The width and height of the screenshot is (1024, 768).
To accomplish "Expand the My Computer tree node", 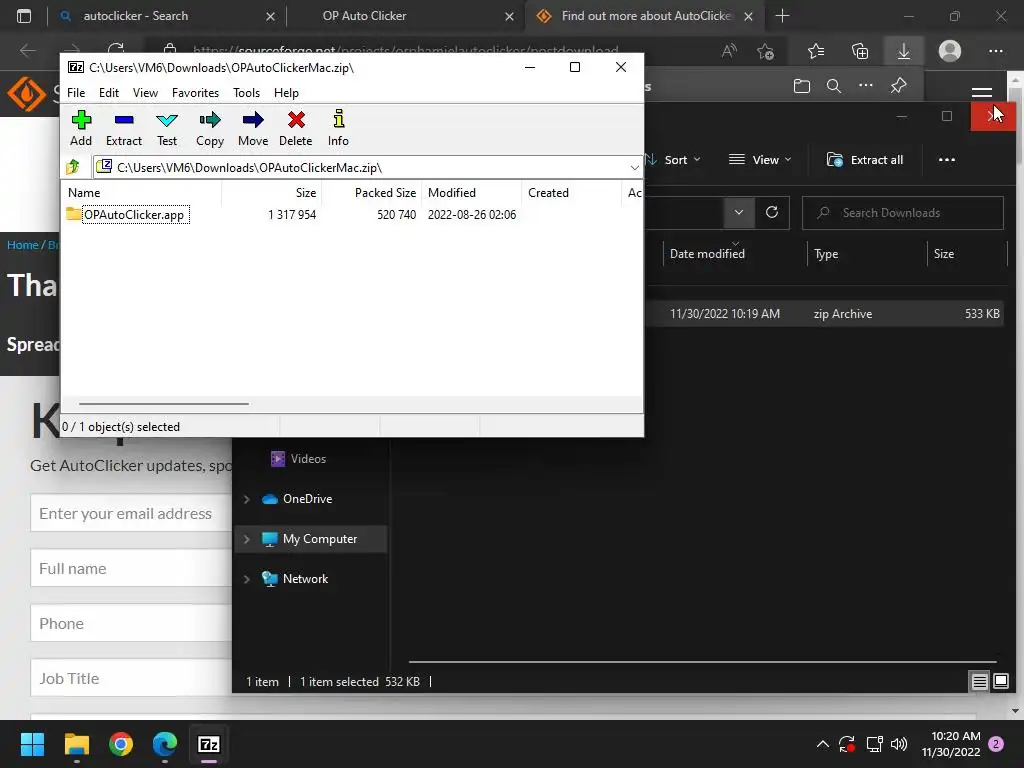I will point(247,539).
